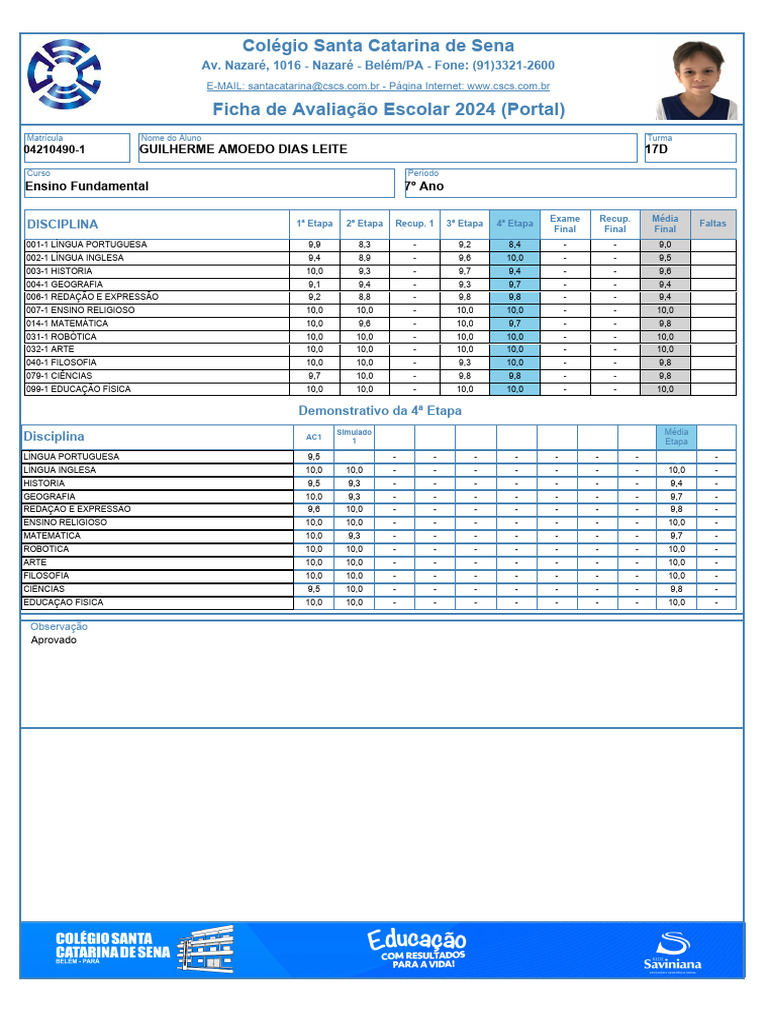The width and height of the screenshot is (768, 1024).
Task: Click the footer Colégio Santa Catarina de Sena building logo
Action: point(144,949)
